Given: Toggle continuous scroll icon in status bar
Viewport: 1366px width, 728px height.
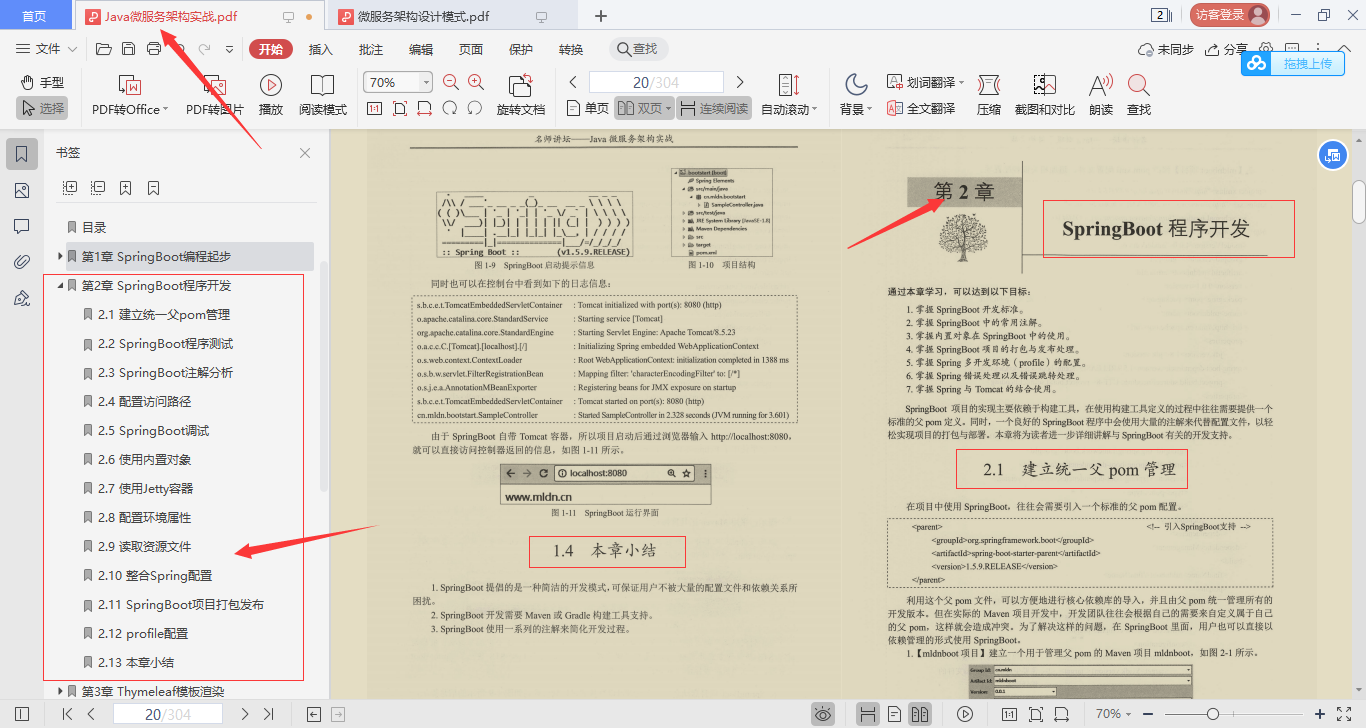Looking at the screenshot, I should tap(868, 714).
